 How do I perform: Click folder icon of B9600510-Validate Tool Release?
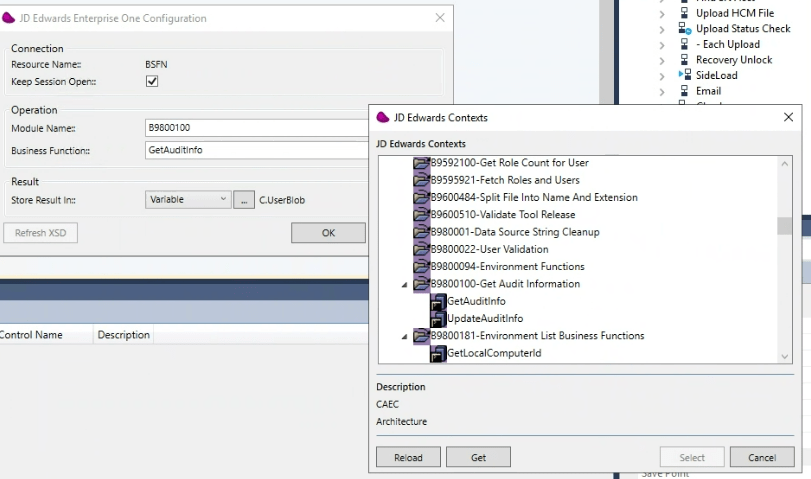click(422, 215)
